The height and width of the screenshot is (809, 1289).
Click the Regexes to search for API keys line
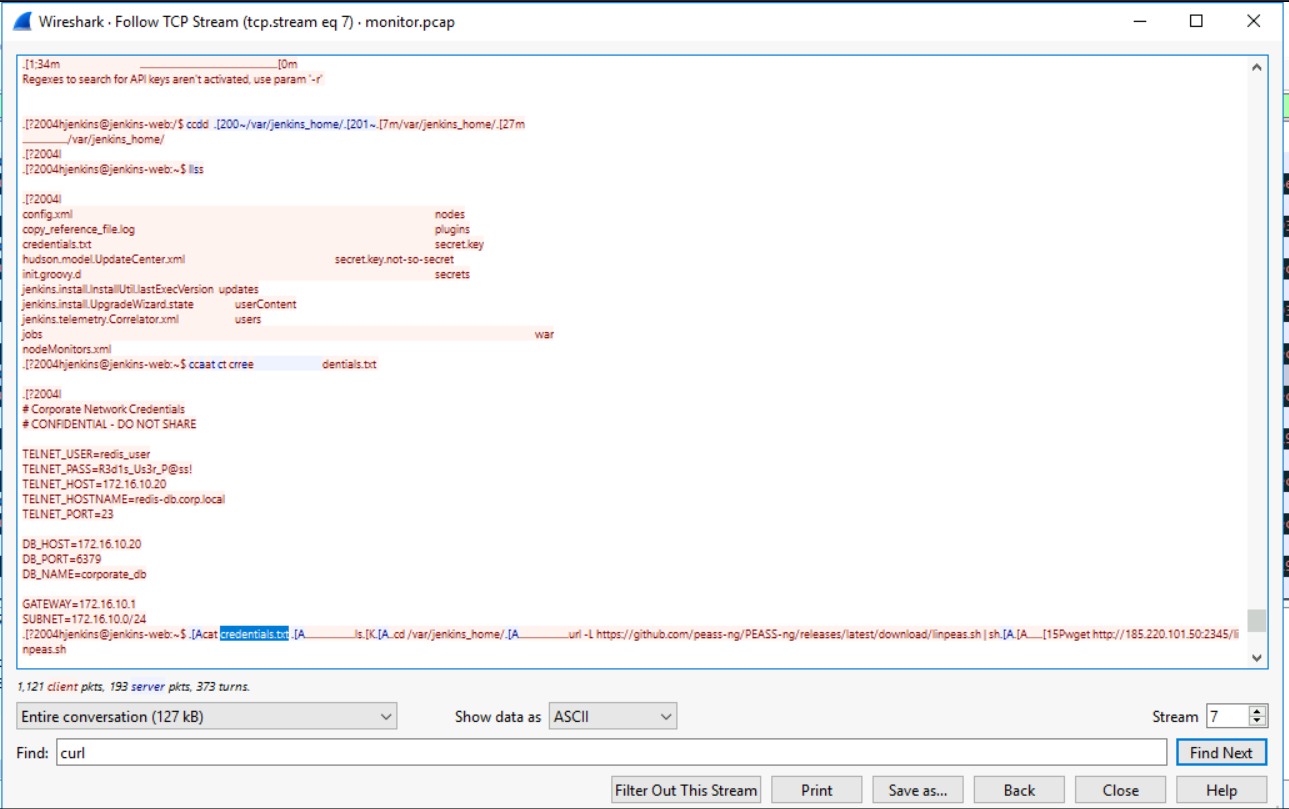click(x=173, y=79)
